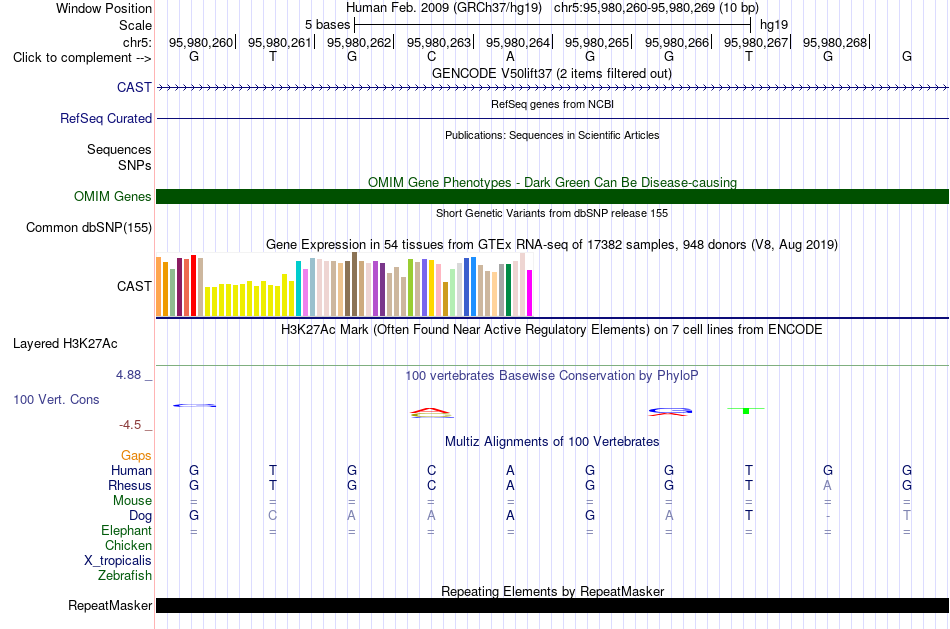Click the black CAST label beside GTEx chart

tap(135, 286)
